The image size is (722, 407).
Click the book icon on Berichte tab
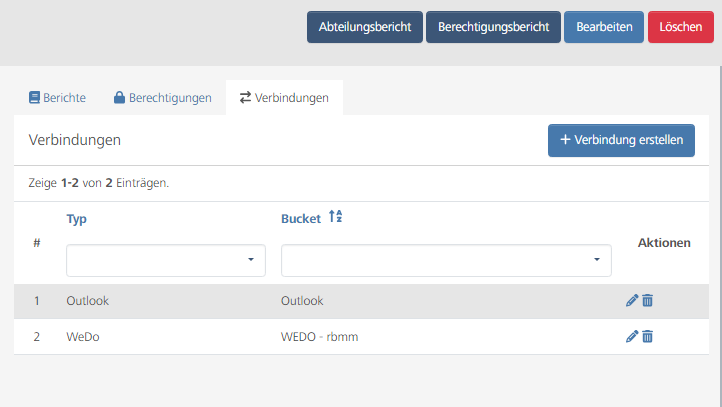click(35, 98)
